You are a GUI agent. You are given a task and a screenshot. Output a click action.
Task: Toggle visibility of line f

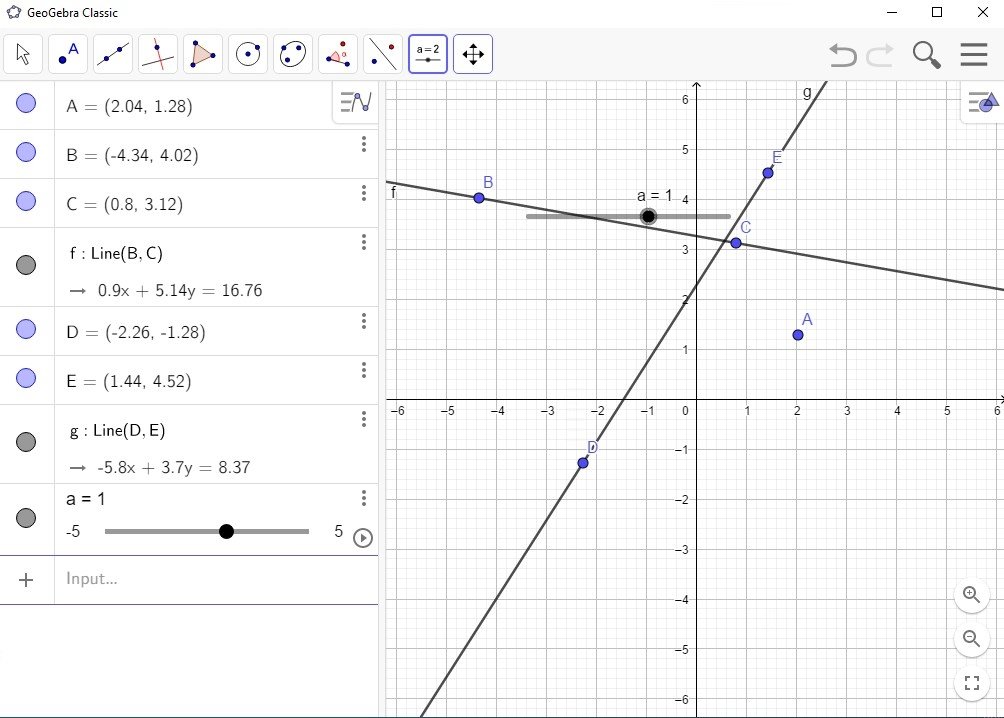coord(26,265)
